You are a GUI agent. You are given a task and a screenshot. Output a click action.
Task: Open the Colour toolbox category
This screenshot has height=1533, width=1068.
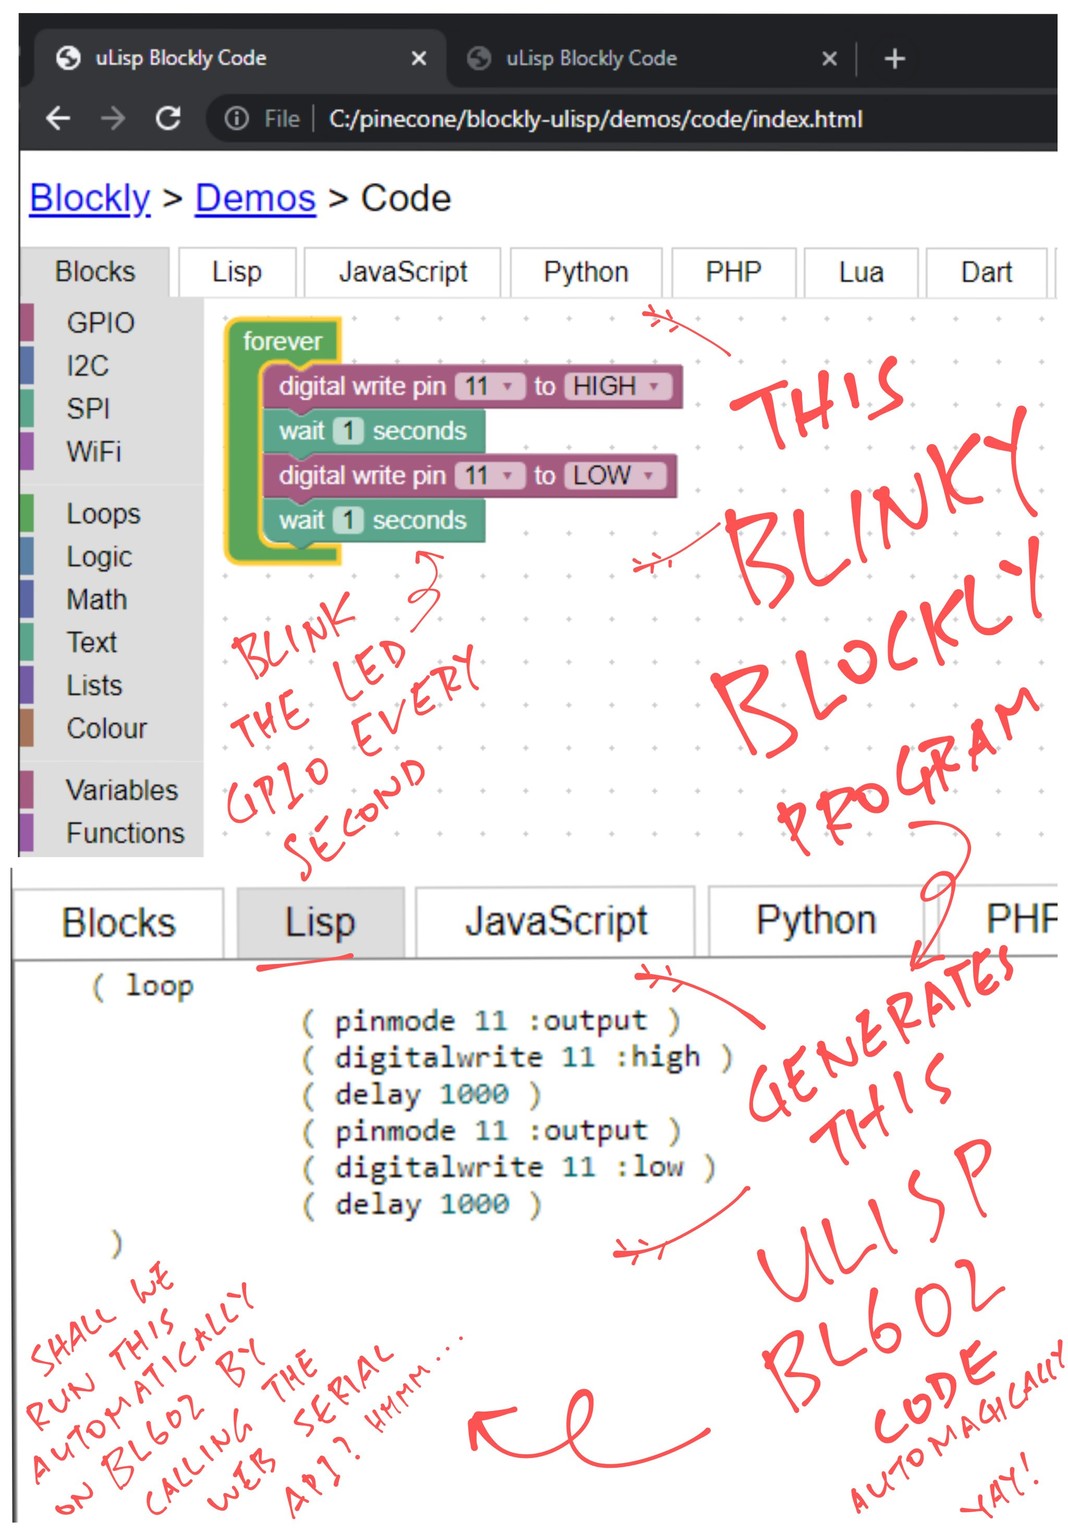click(106, 728)
